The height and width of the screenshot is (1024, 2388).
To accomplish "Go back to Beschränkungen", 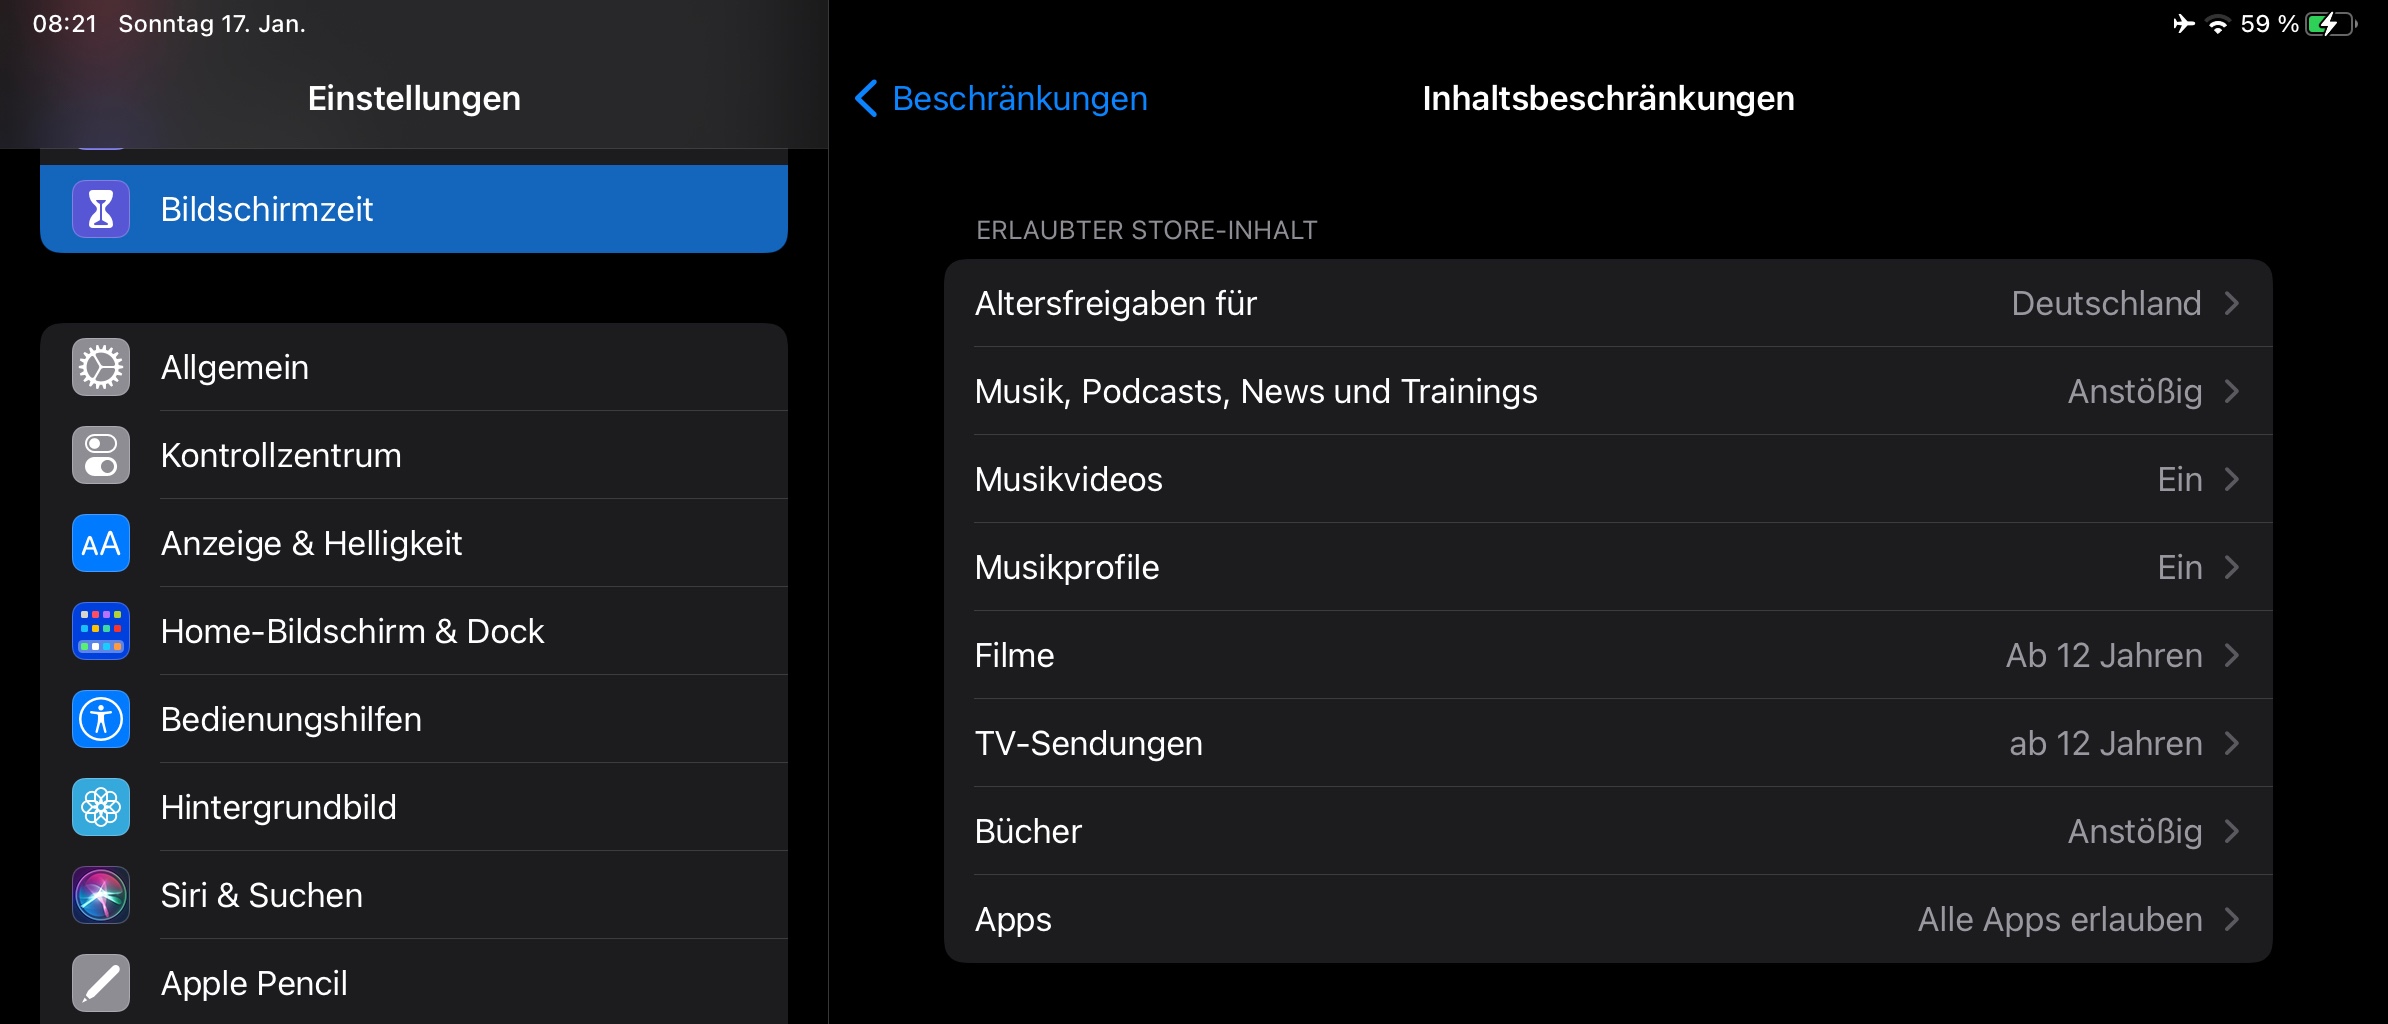I will (1001, 98).
